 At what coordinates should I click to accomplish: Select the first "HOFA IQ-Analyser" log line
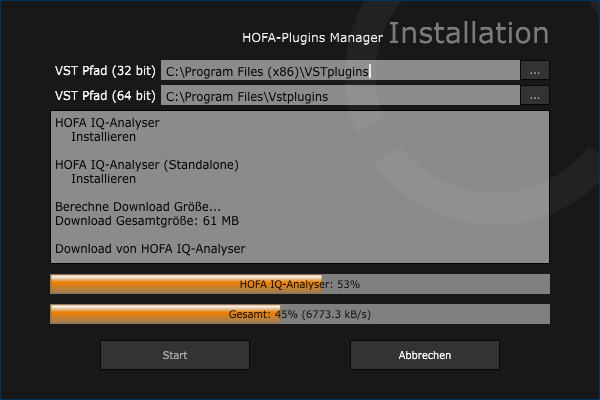[107, 123]
